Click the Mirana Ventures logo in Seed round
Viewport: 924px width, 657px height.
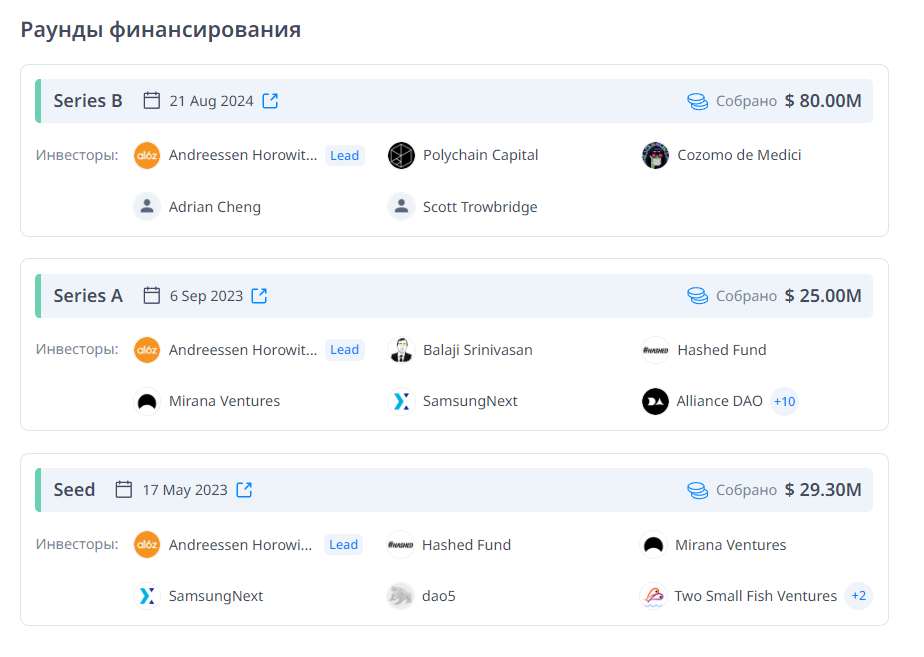coord(653,544)
